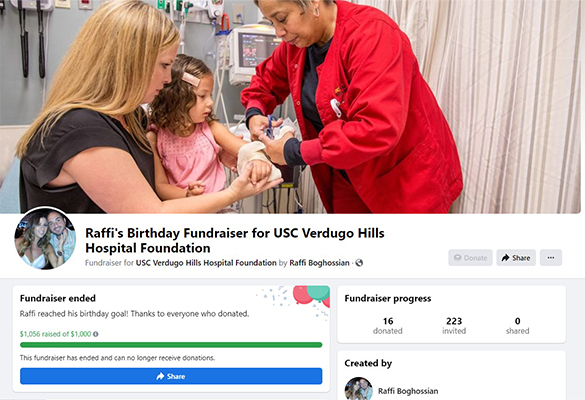This screenshot has width=585, height=400.
Task: Click the balloons decoration on ended card
Action: tap(311, 295)
